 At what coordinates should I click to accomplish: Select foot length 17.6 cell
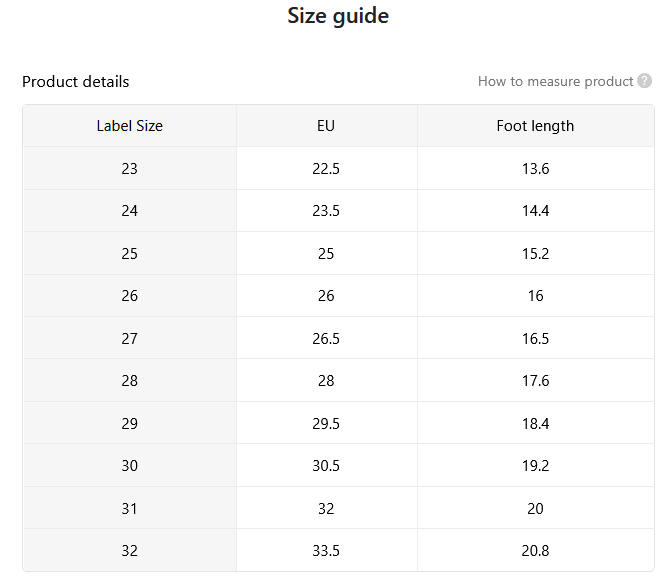(536, 380)
